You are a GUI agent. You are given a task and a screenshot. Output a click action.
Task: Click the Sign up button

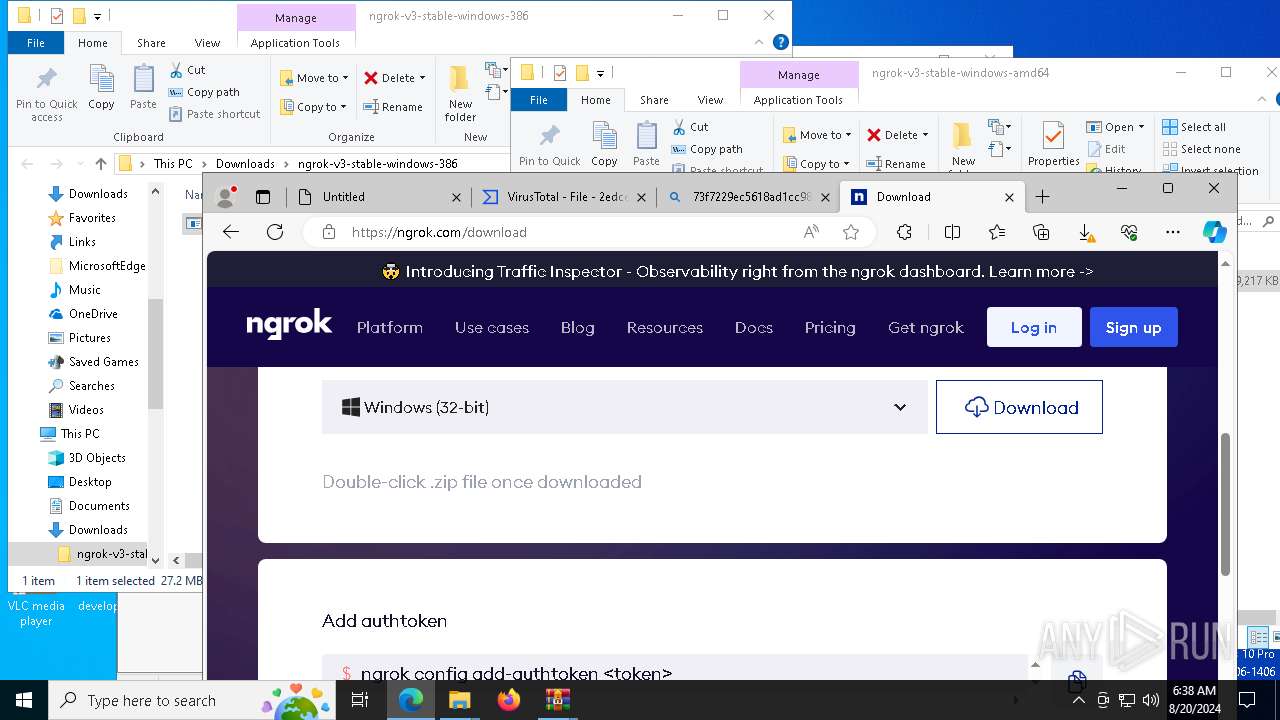click(1134, 327)
